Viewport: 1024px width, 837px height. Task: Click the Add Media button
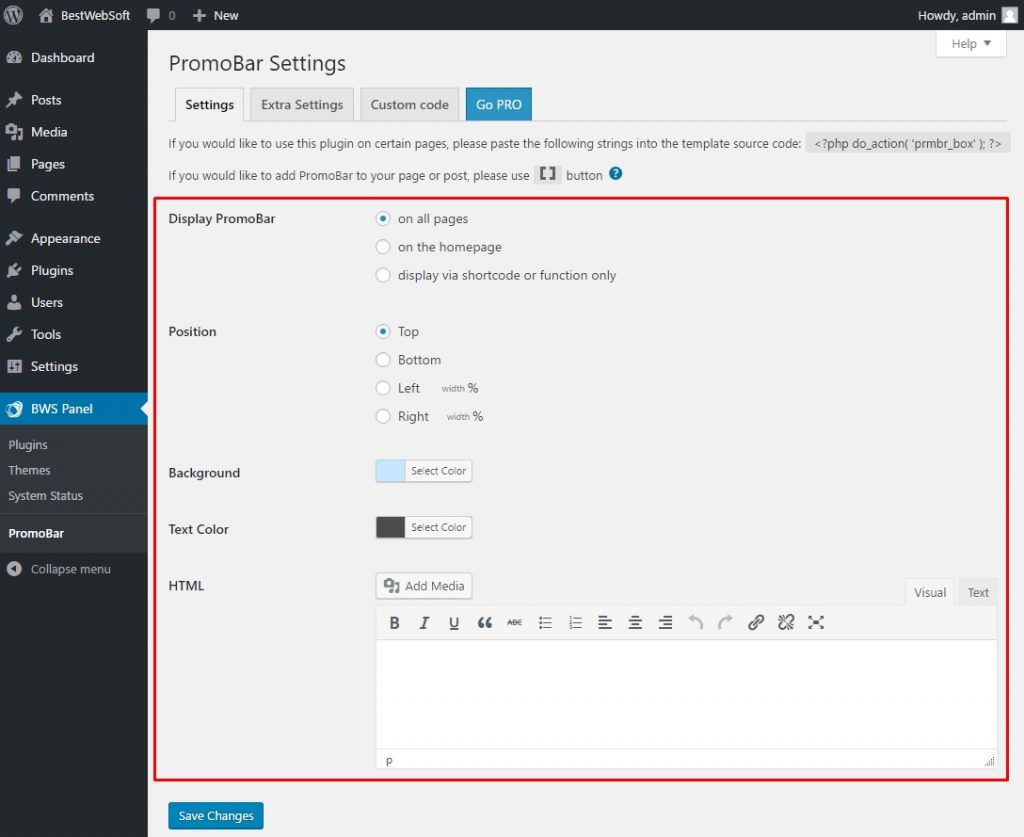click(x=423, y=585)
